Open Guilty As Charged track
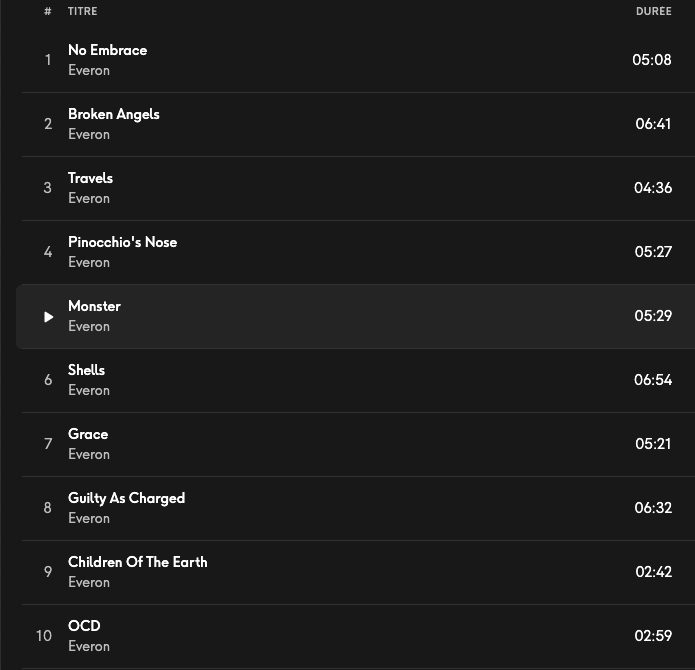This screenshot has height=670, width=695. [x=126, y=498]
